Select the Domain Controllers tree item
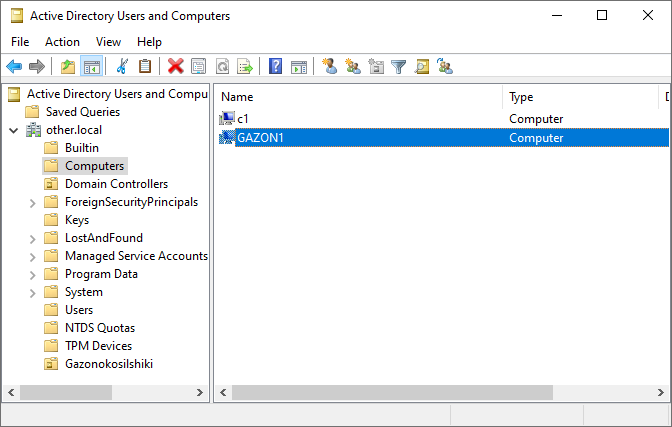This screenshot has height=427, width=672. (117, 184)
